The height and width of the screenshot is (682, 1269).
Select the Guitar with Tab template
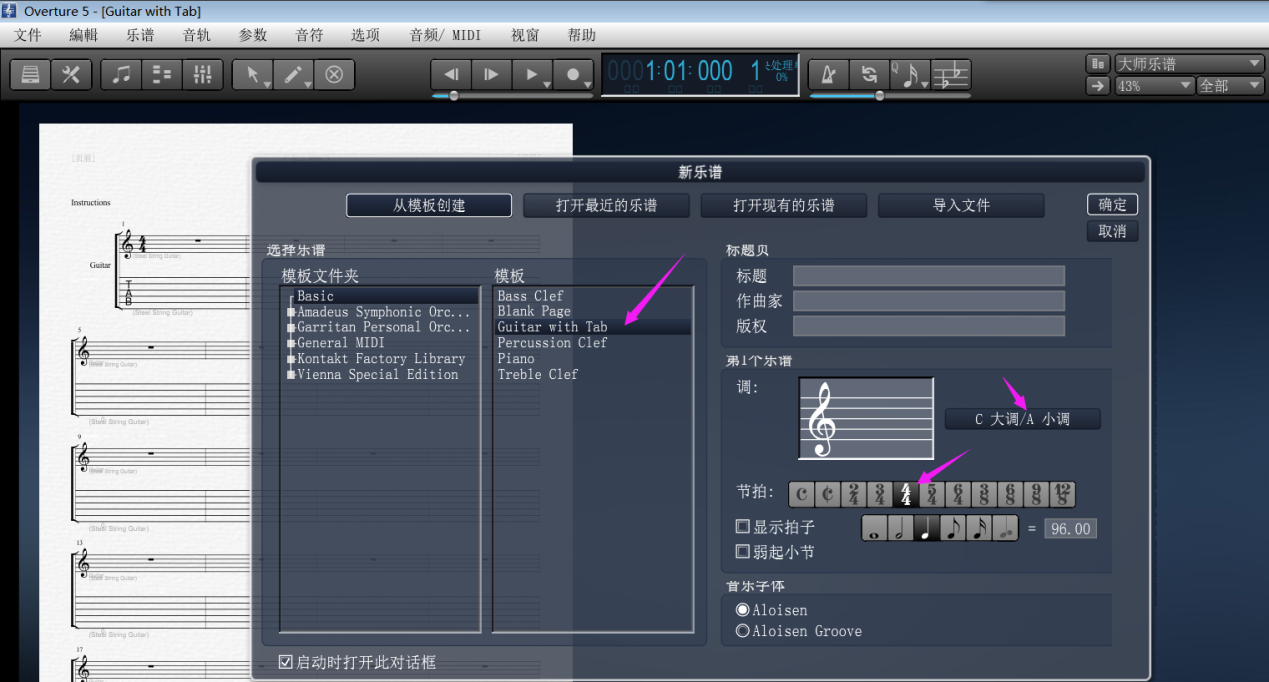coord(551,326)
